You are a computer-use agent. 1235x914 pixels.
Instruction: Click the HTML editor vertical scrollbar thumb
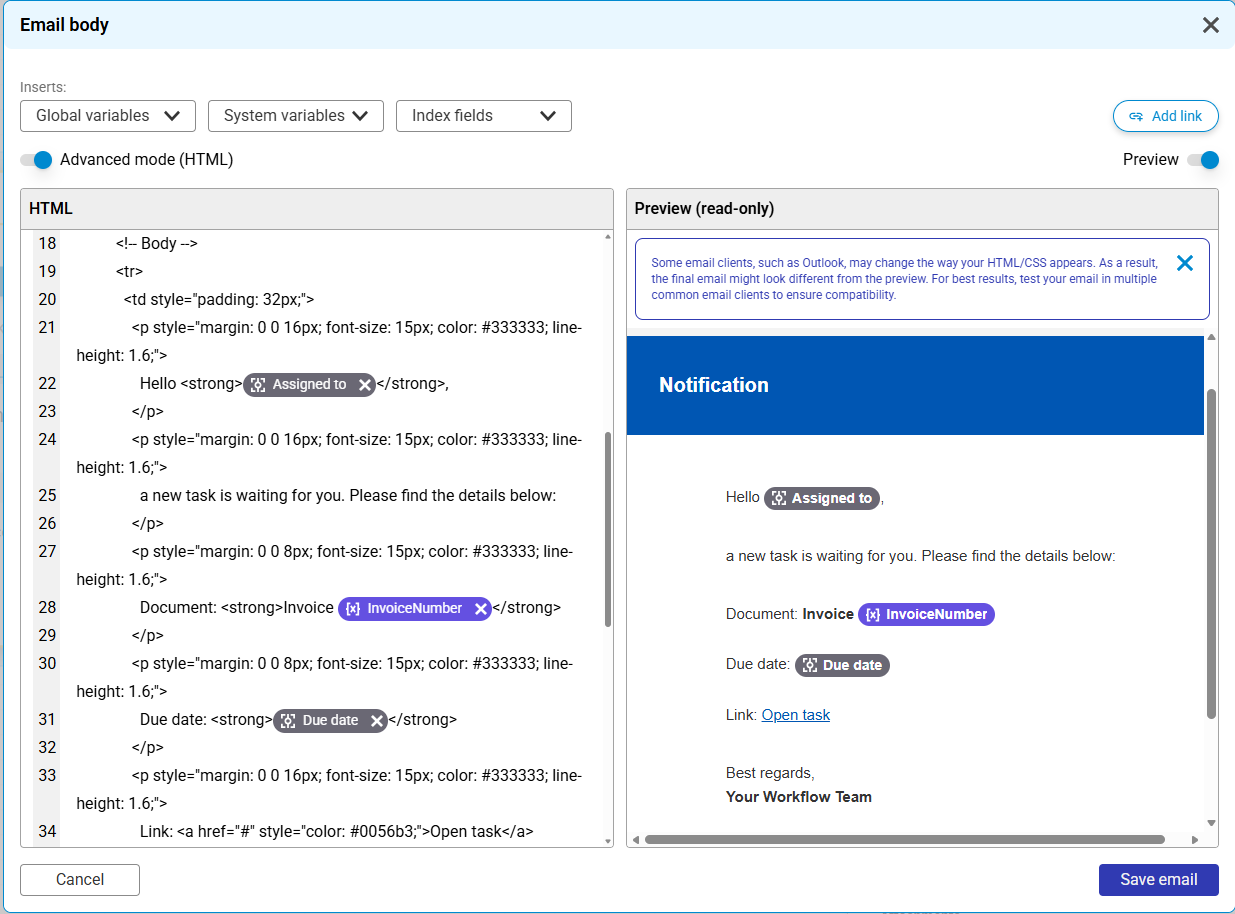pos(608,530)
